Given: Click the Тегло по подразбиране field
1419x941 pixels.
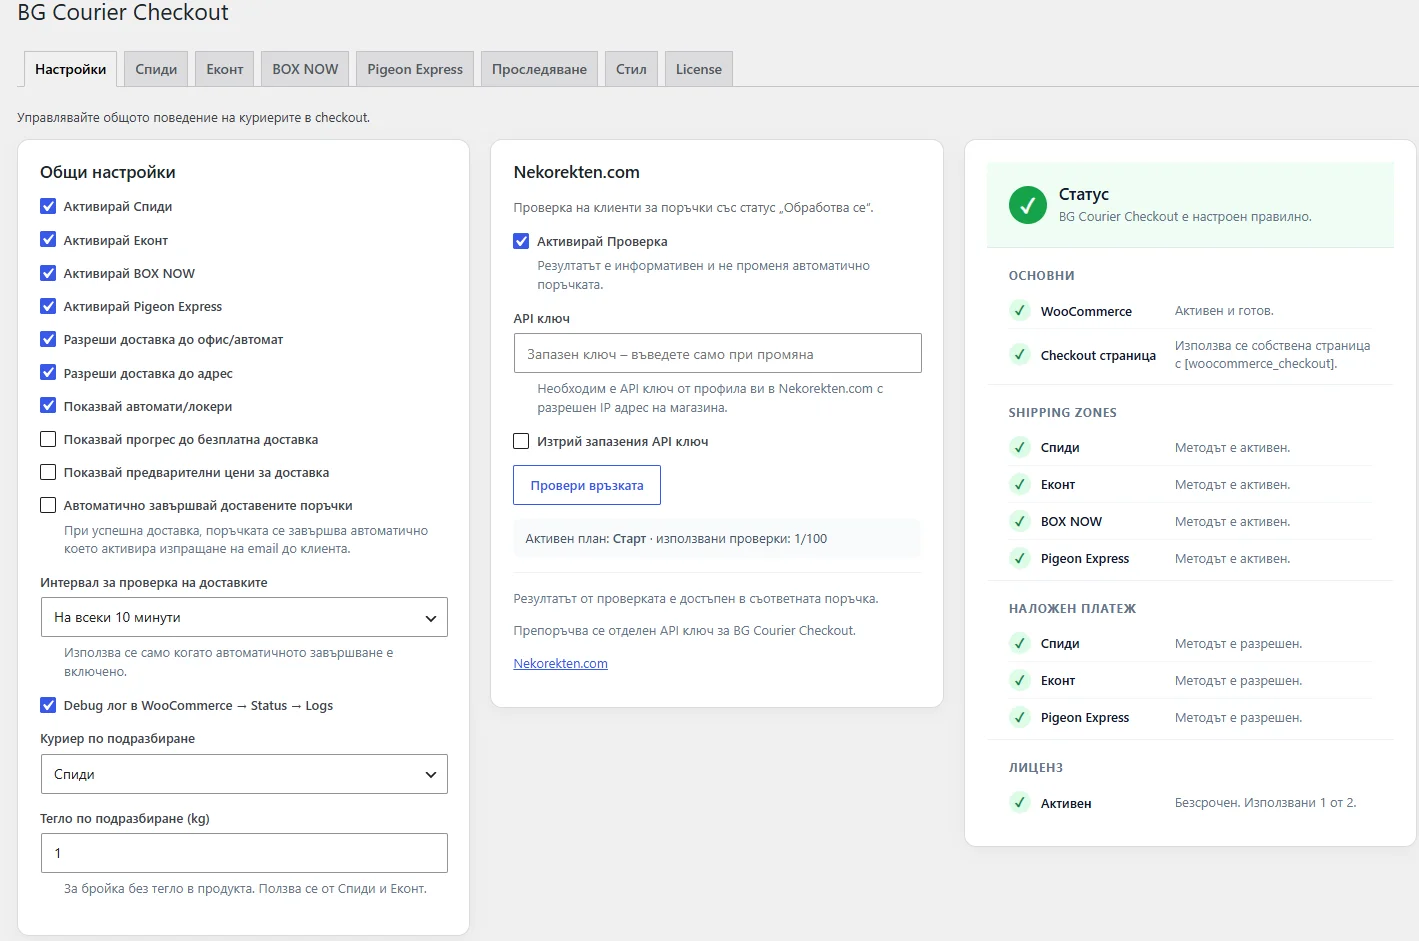Looking at the screenshot, I should (244, 853).
